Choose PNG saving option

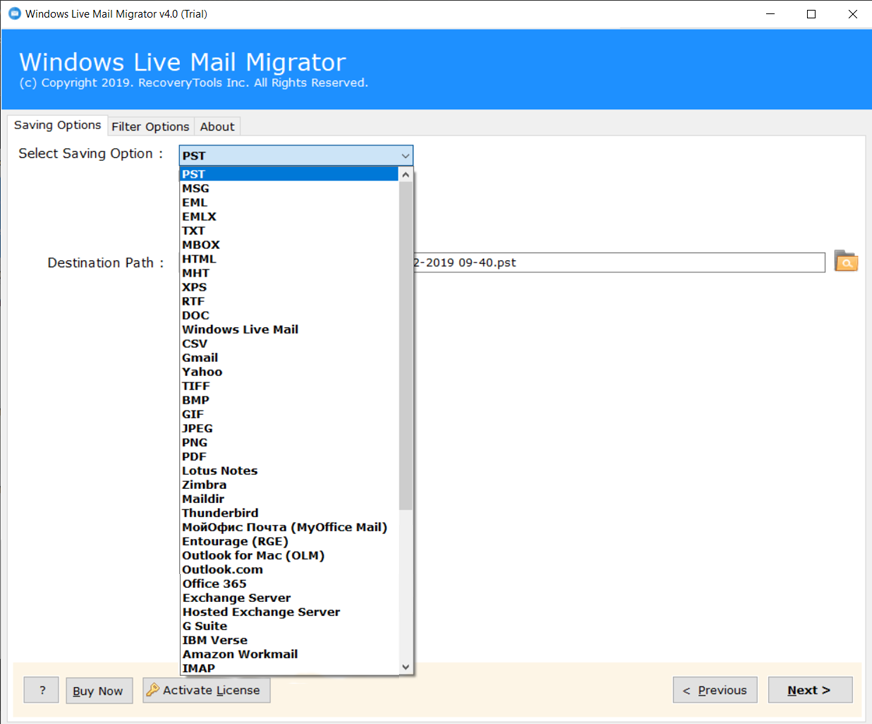289,443
